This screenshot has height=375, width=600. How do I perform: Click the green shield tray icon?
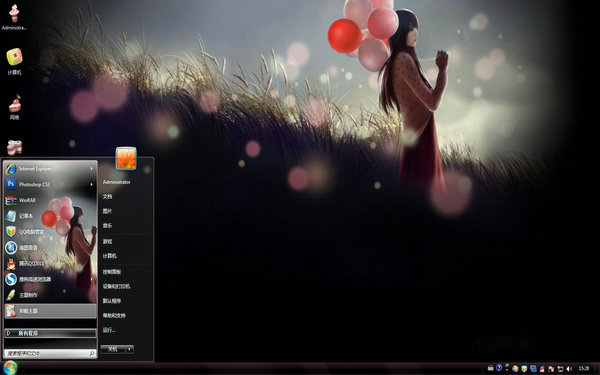524,368
